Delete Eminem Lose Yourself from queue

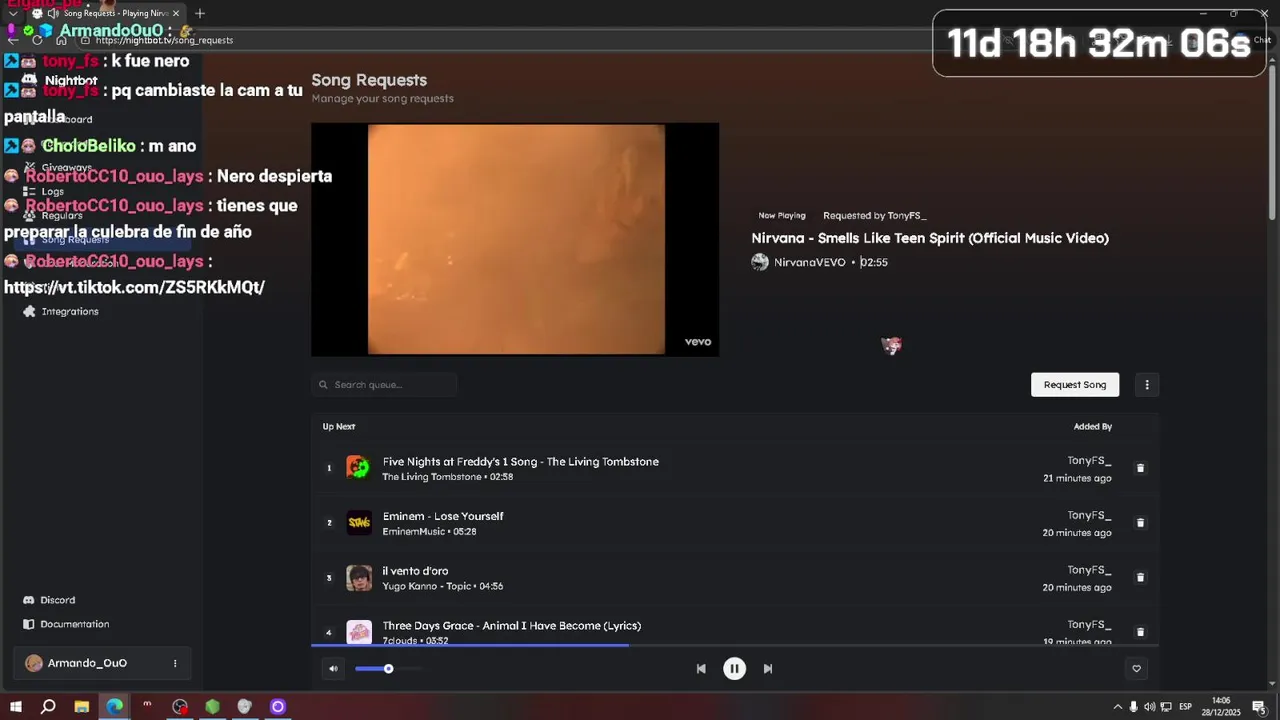1140,523
